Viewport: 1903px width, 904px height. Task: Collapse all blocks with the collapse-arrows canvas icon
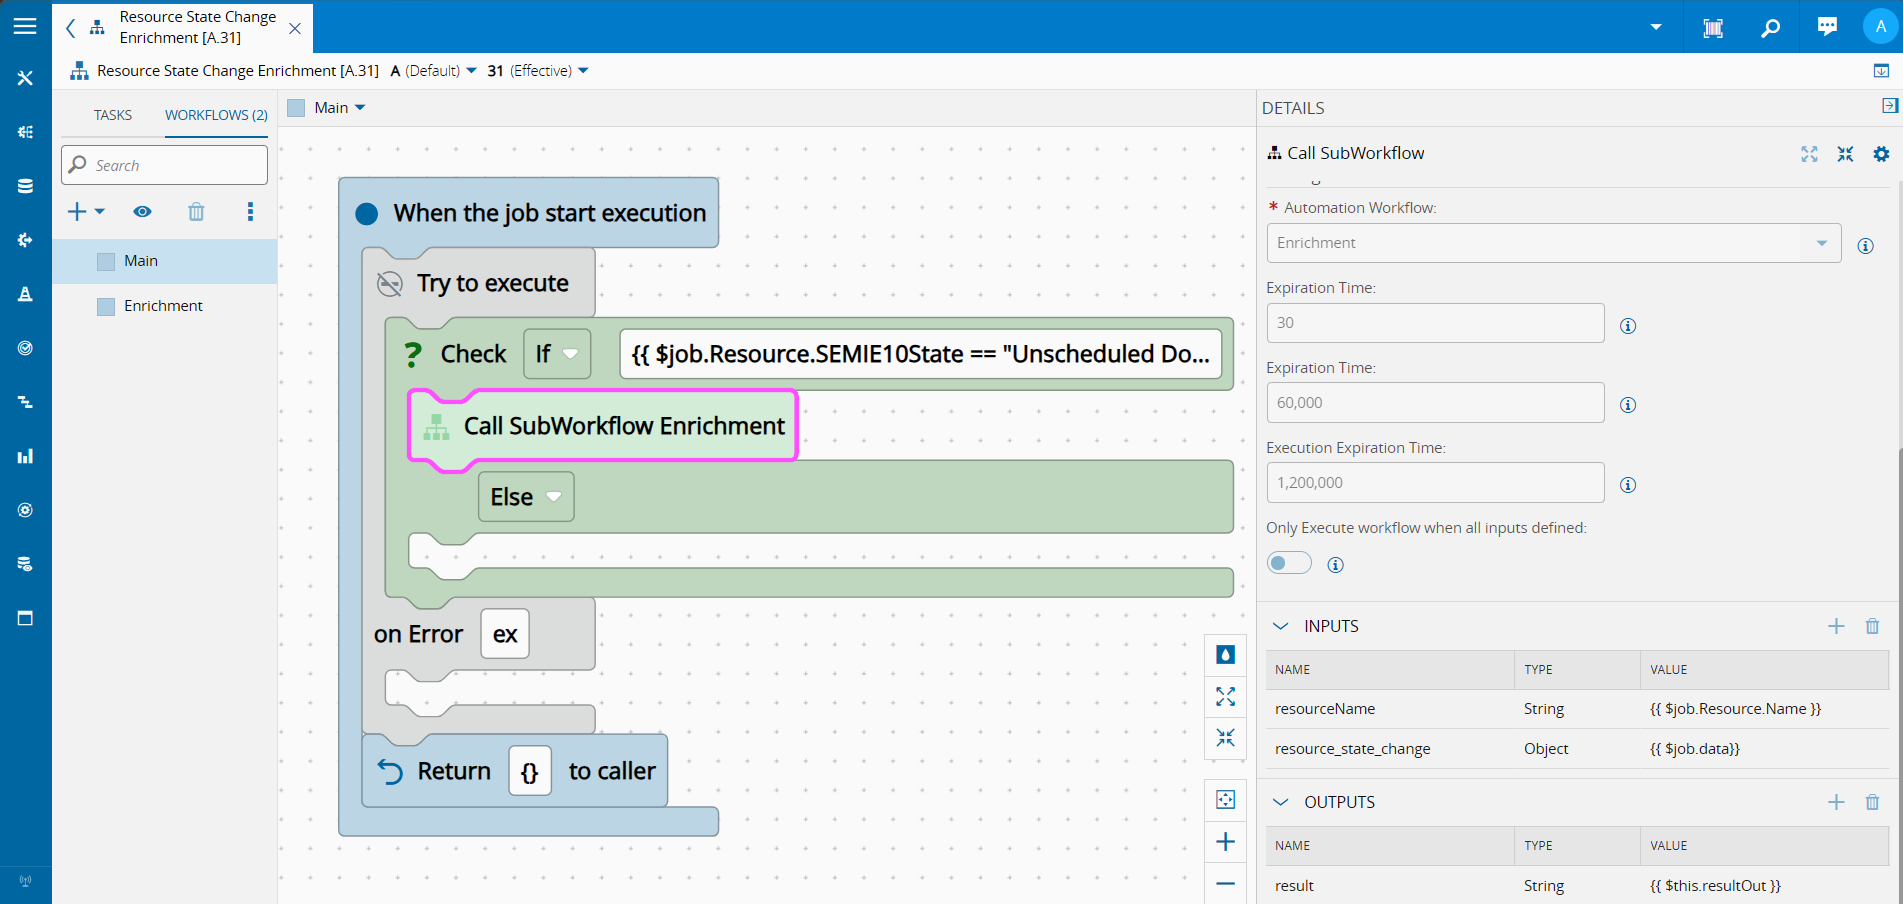click(1225, 739)
